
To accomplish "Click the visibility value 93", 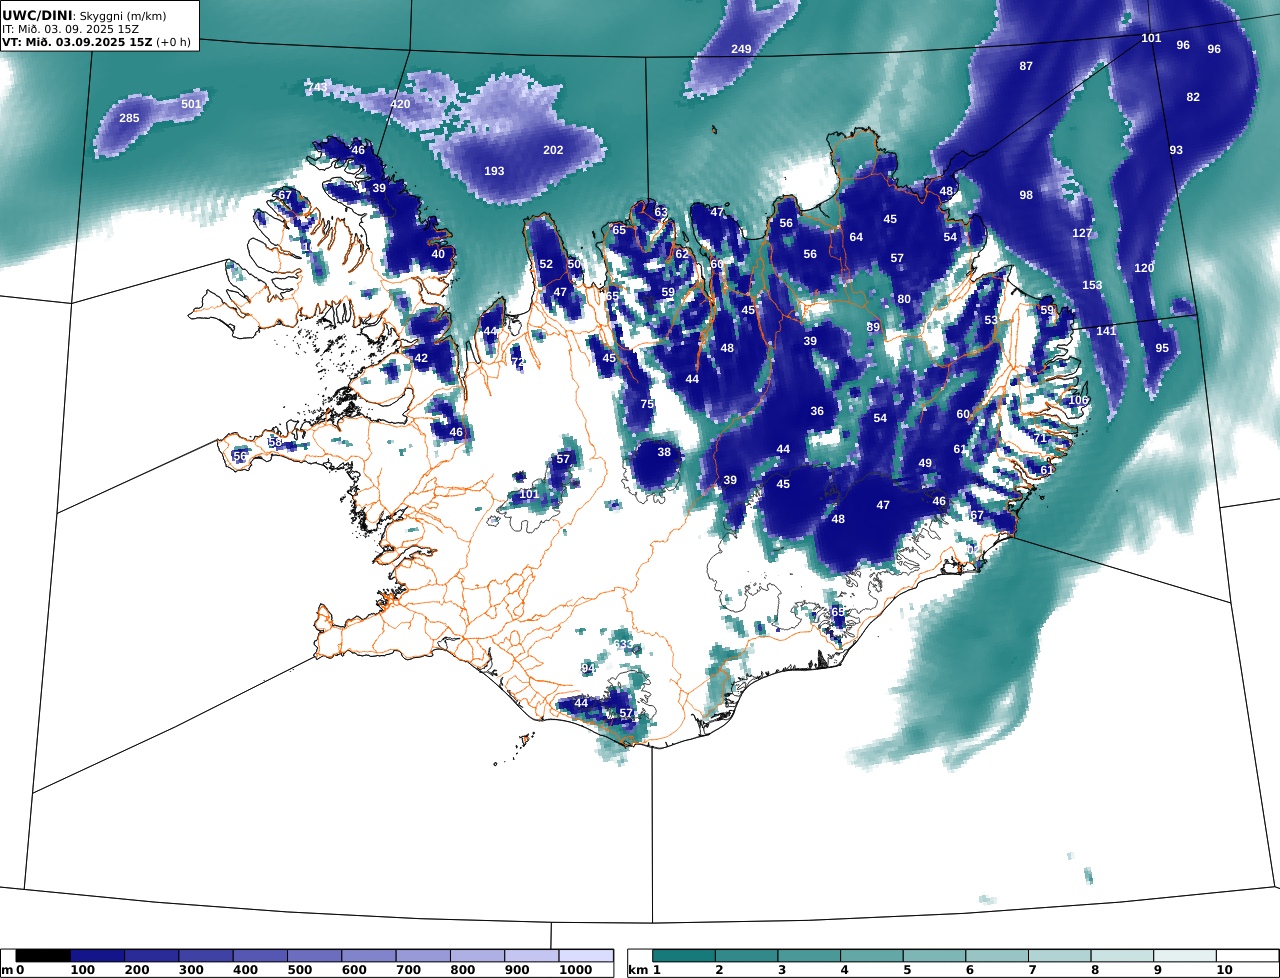I will coord(1176,150).
